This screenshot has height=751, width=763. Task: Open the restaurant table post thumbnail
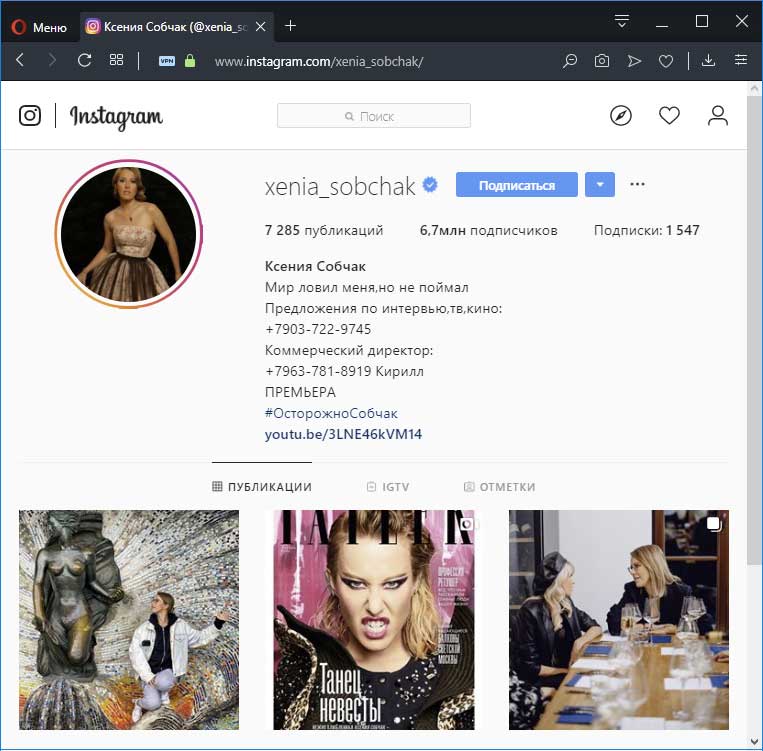coord(618,620)
